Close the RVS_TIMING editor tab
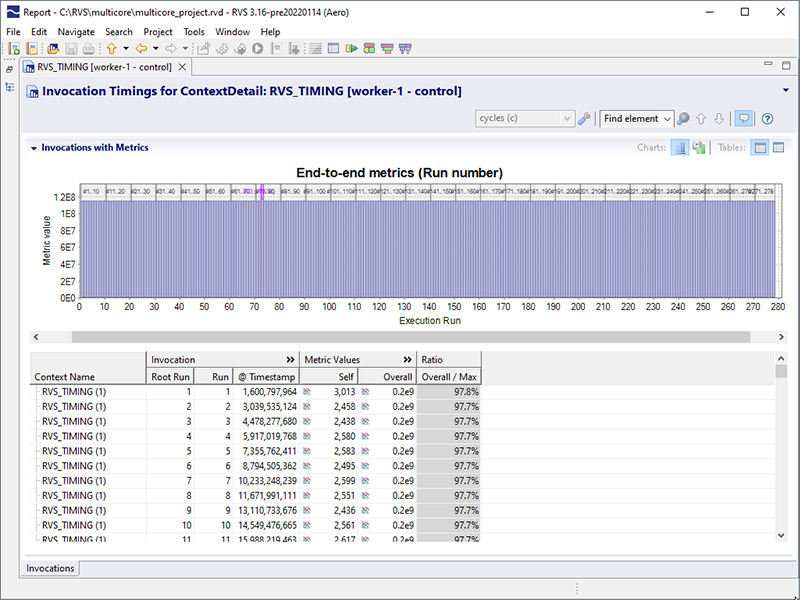 point(182,67)
